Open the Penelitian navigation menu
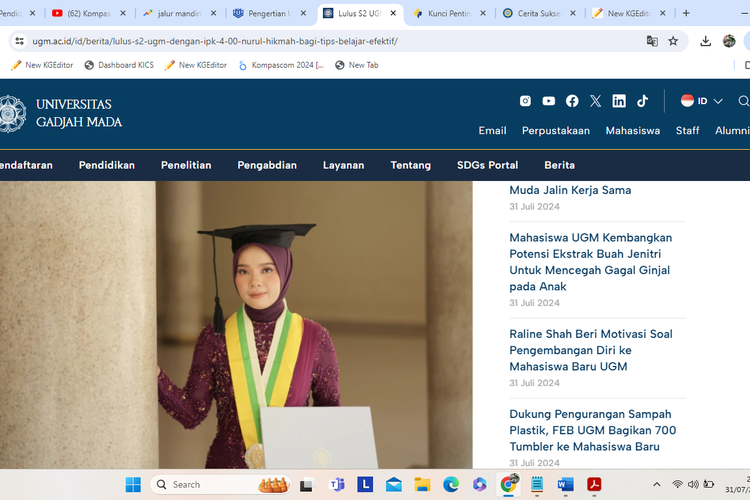Image resolution: width=750 pixels, height=500 pixels. click(186, 165)
